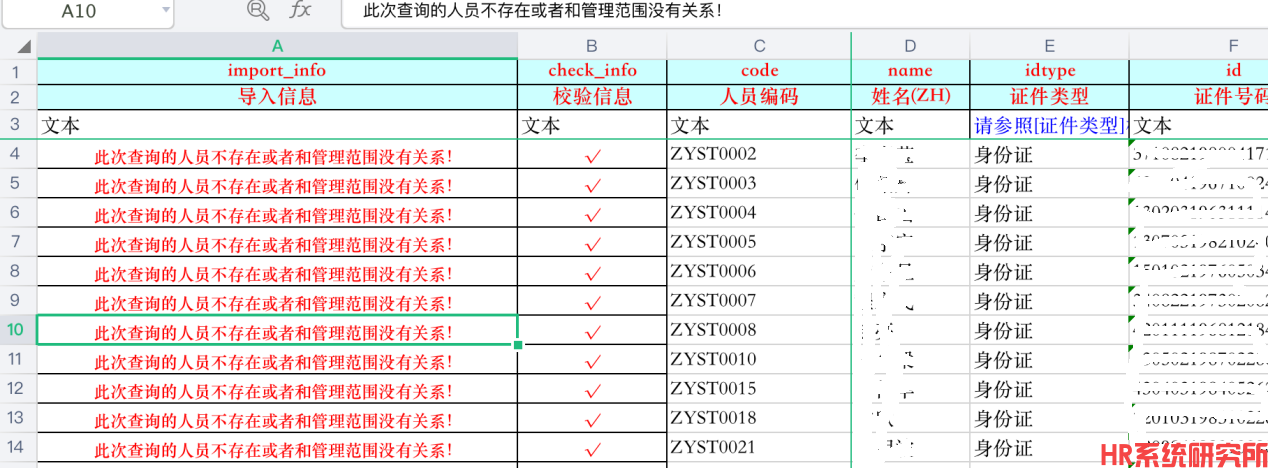Click cell ZYST0008

pyautogui.click(x=759, y=330)
